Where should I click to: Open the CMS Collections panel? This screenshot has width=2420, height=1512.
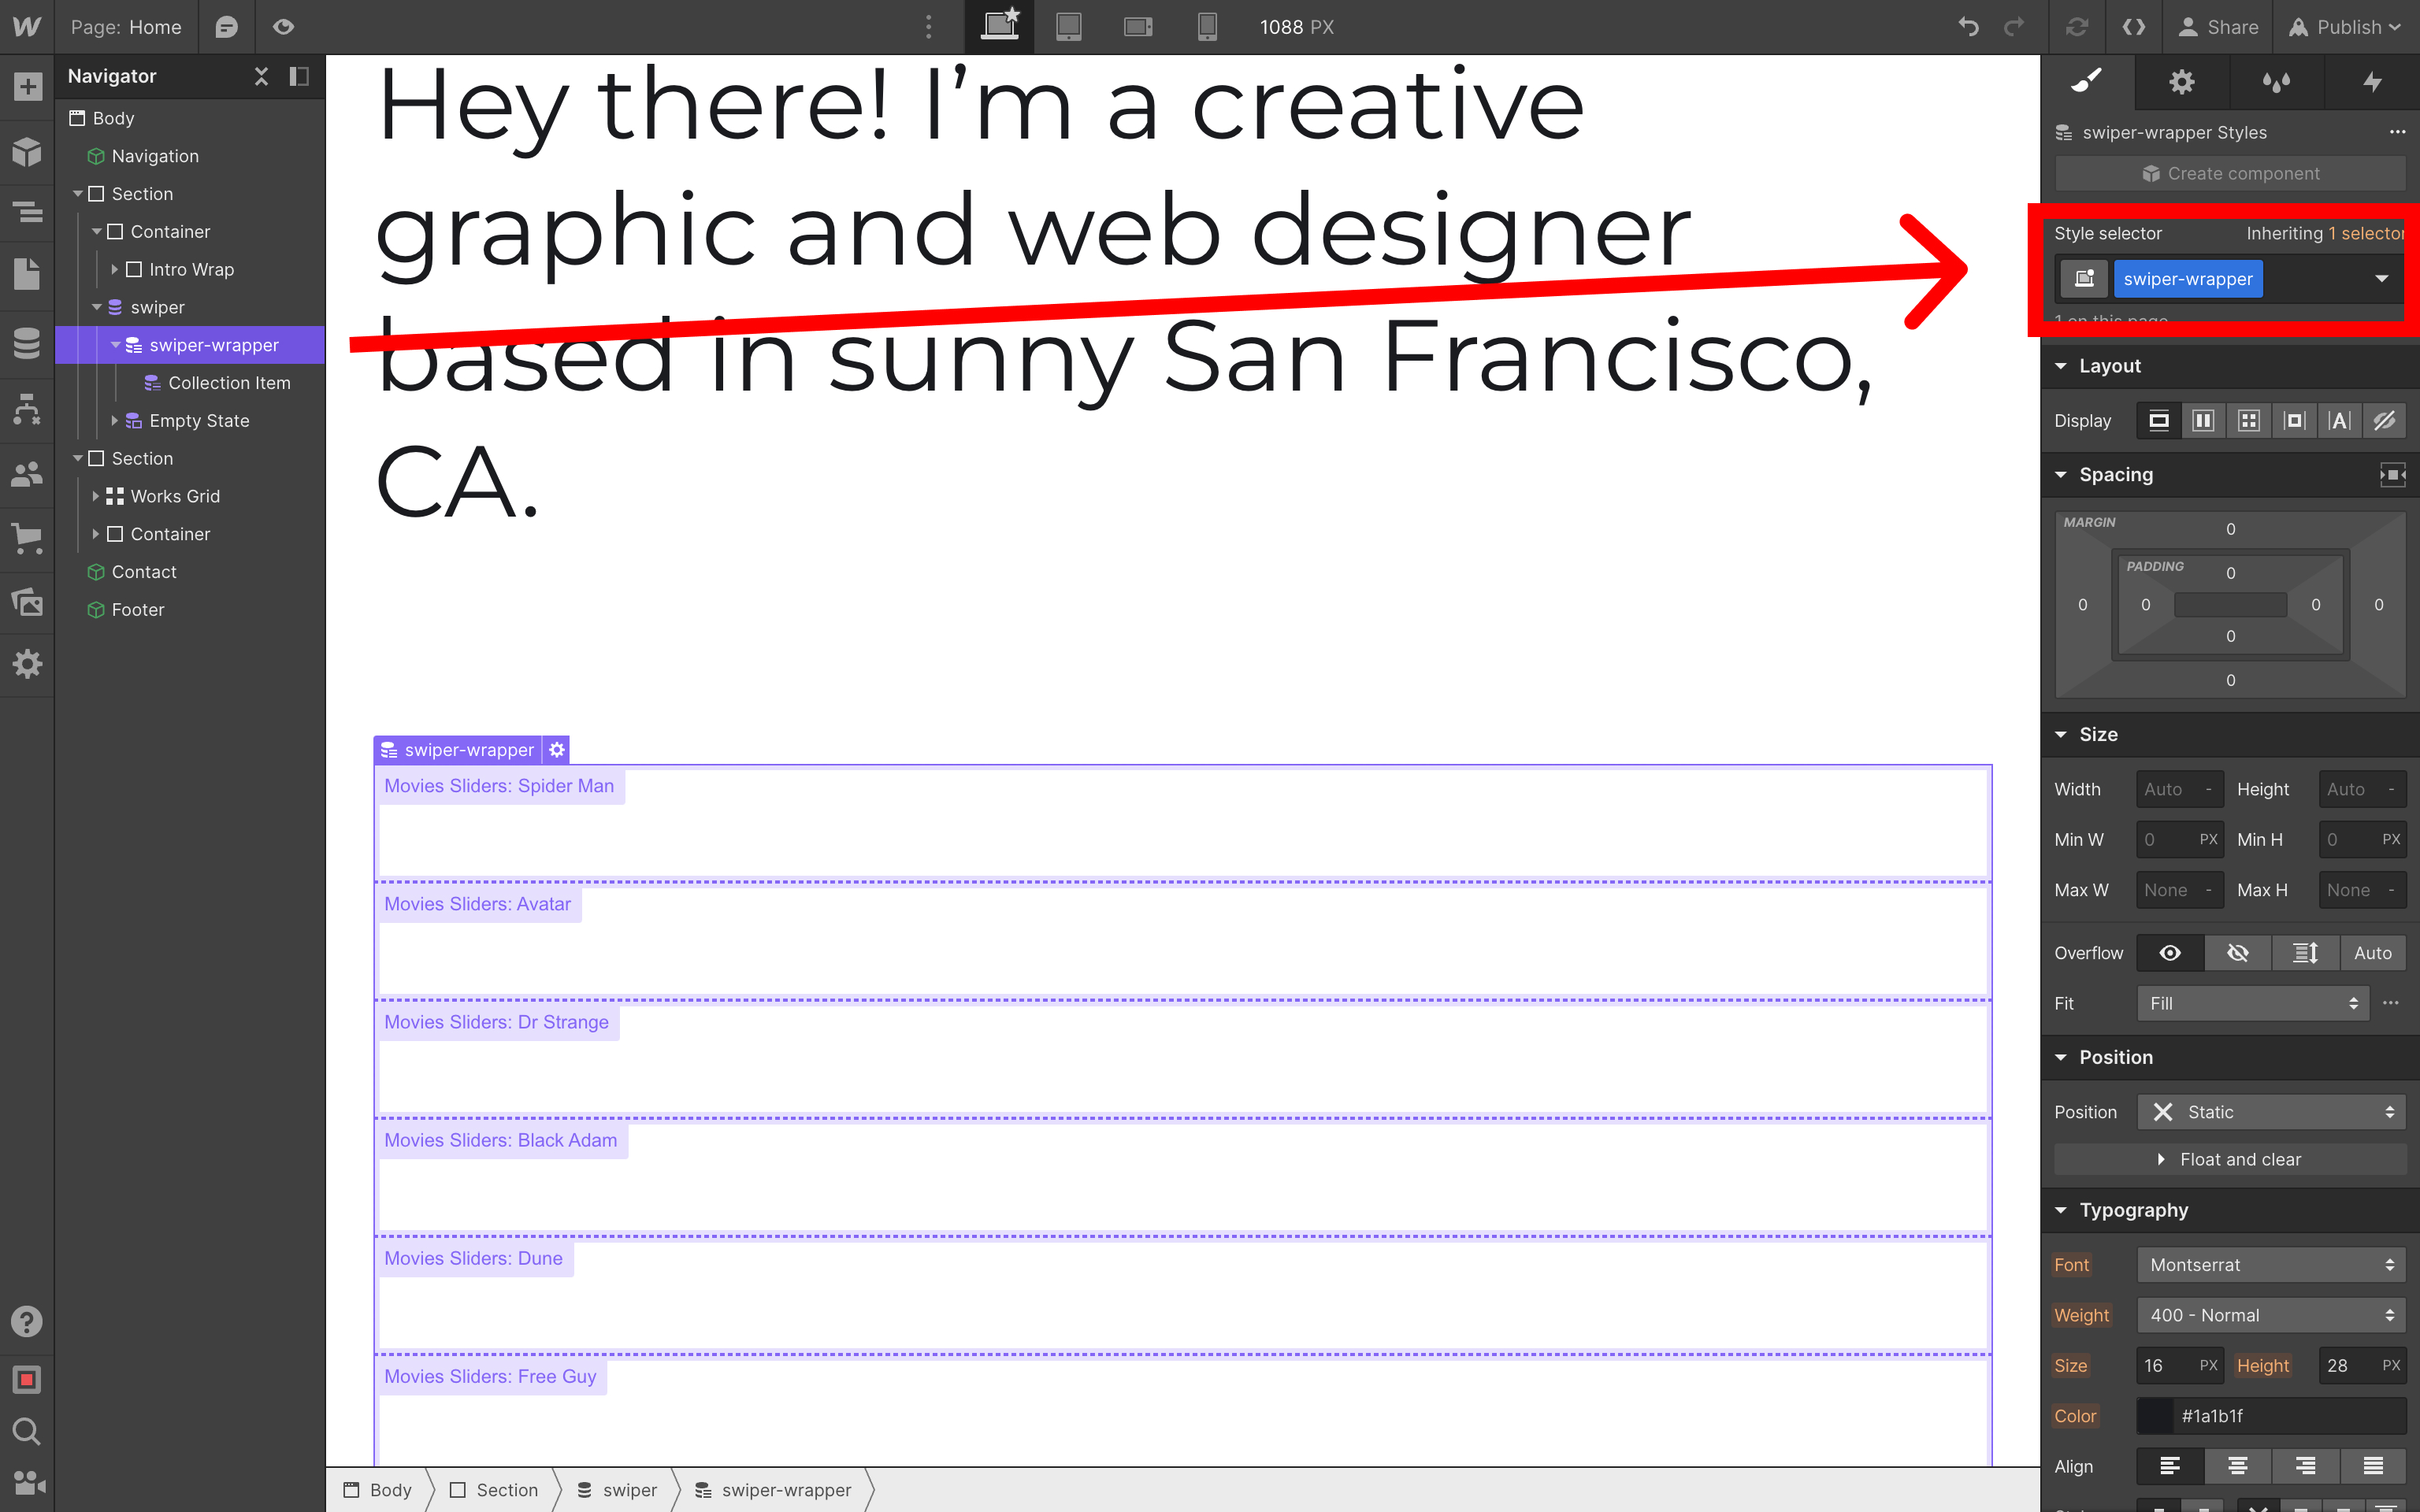point(27,343)
